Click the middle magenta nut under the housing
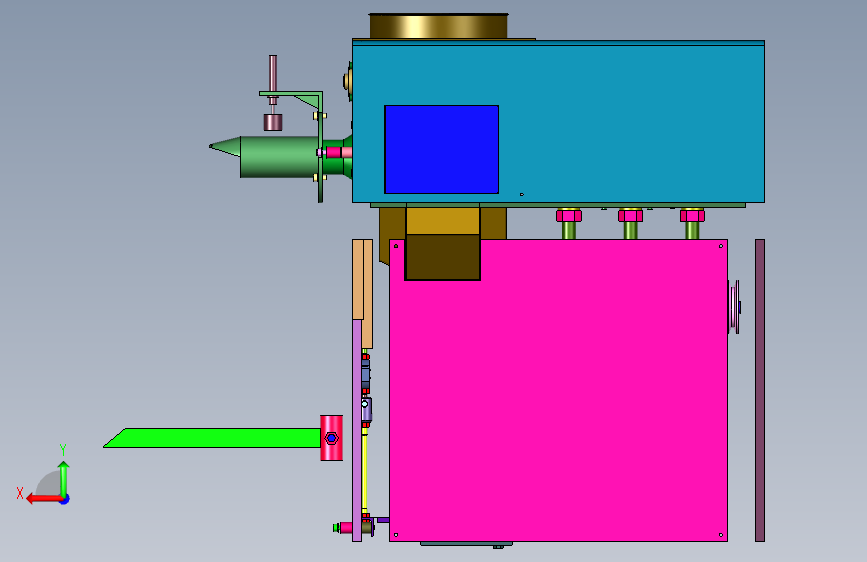 coord(630,215)
